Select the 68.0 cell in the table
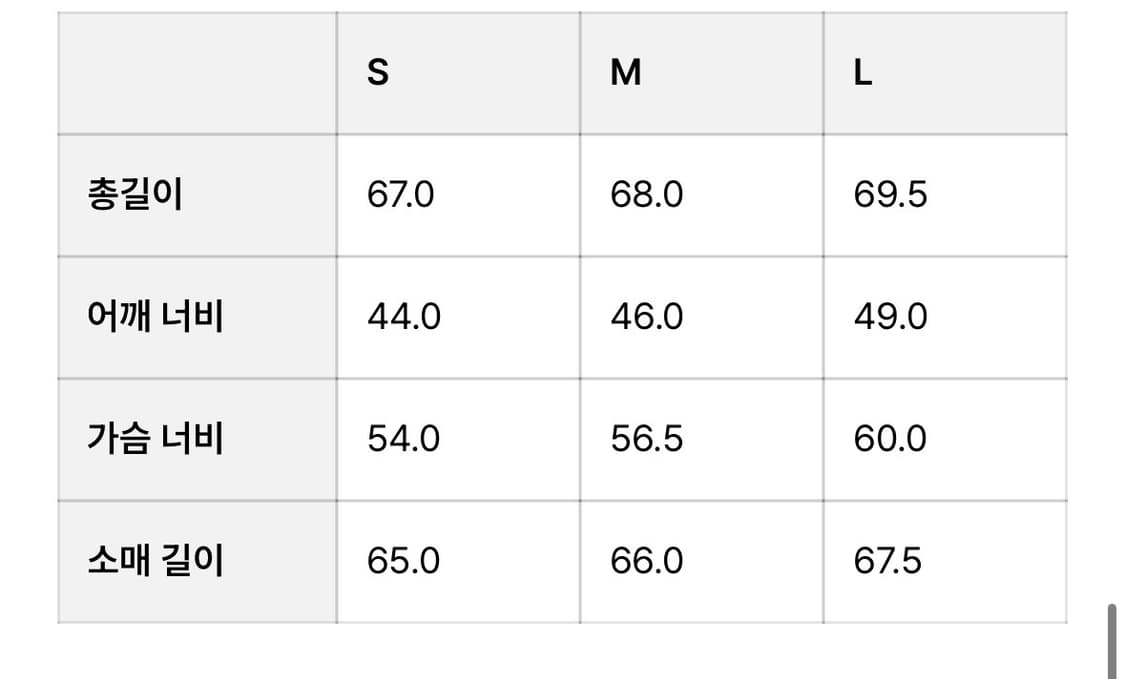This screenshot has width=1125, height=679. click(647, 195)
